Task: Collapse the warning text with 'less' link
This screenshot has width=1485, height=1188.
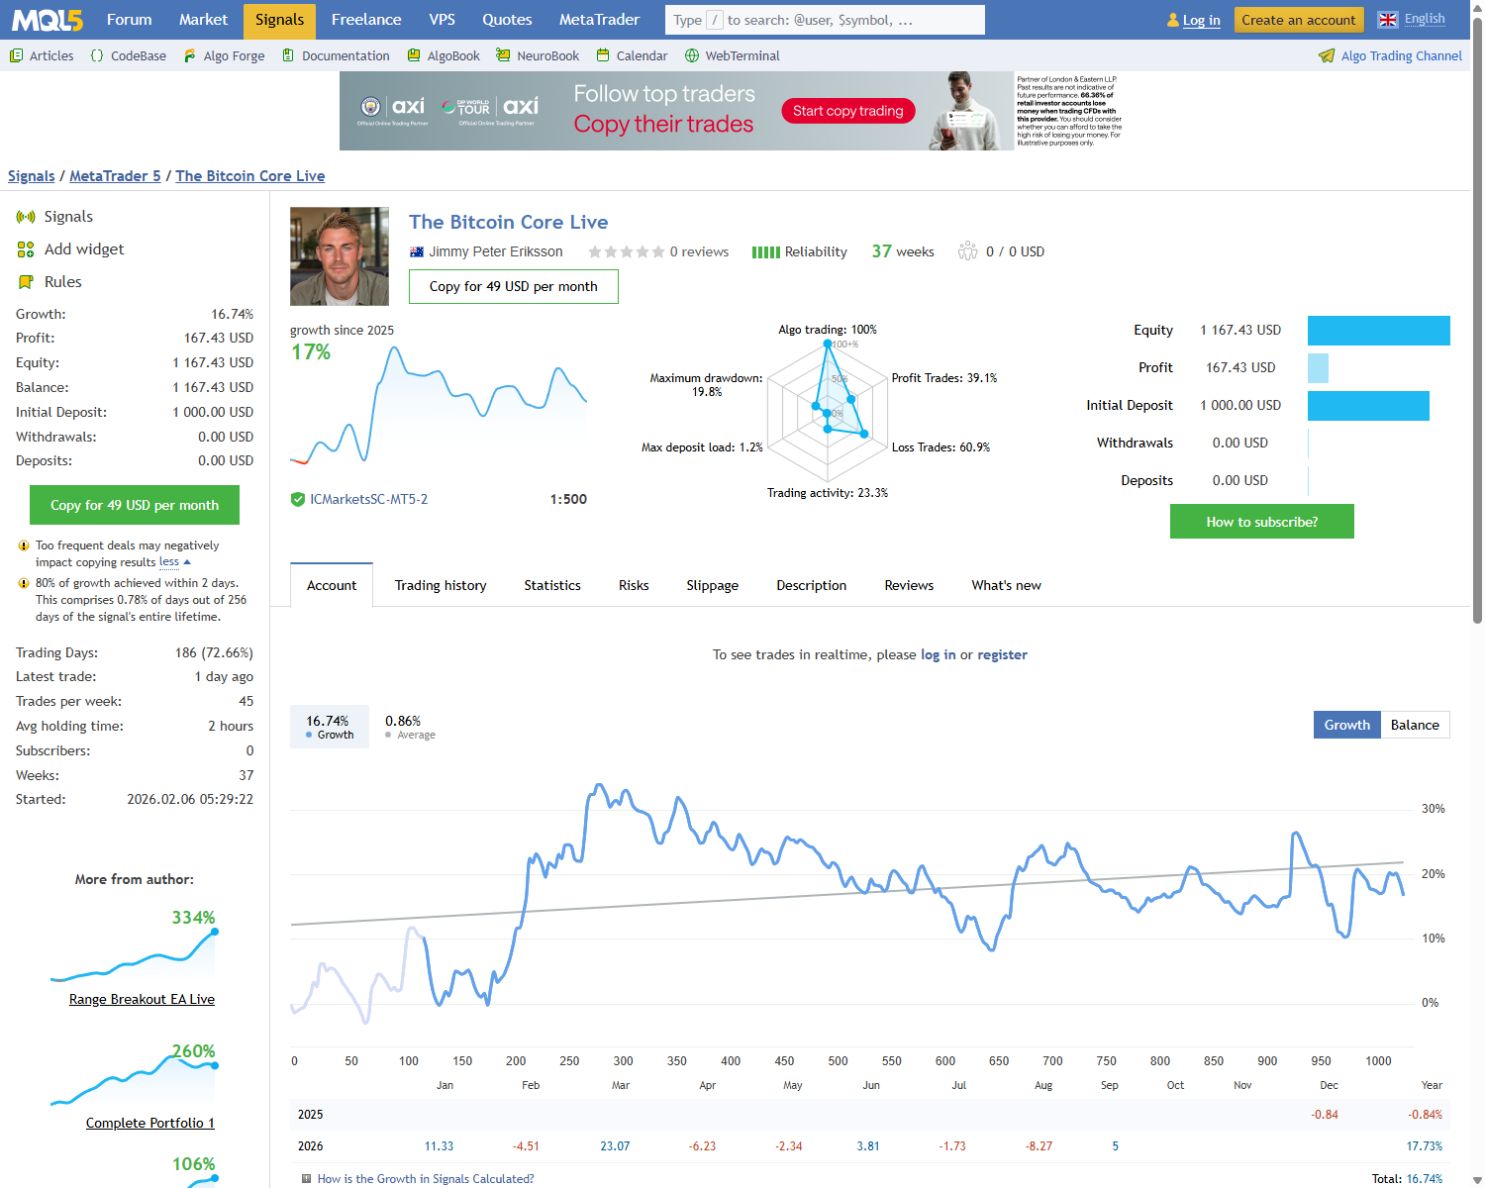Action: (x=175, y=562)
